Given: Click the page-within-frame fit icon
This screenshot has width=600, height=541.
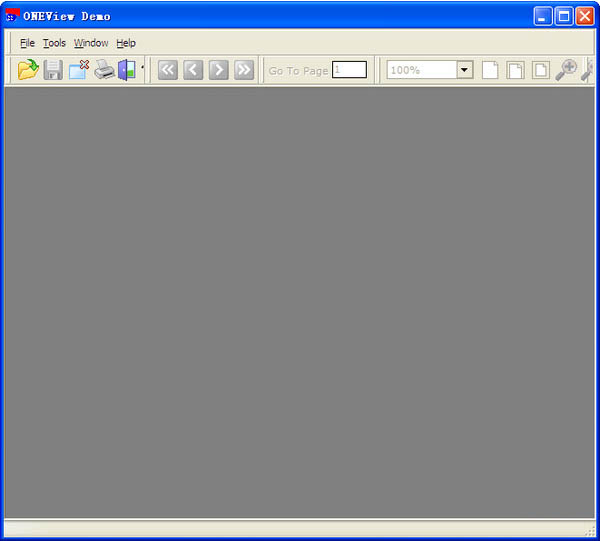Looking at the screenshot, I should [540, 70].
